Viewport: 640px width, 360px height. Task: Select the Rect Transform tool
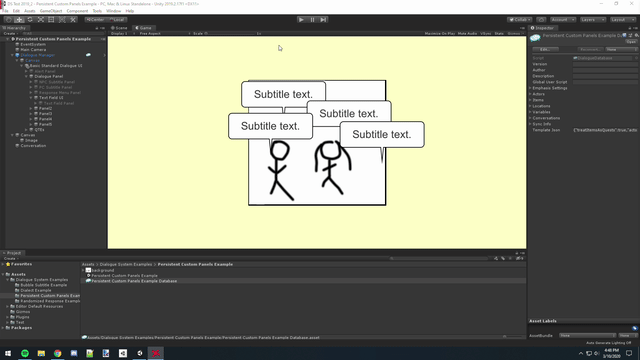pos(51,20)
